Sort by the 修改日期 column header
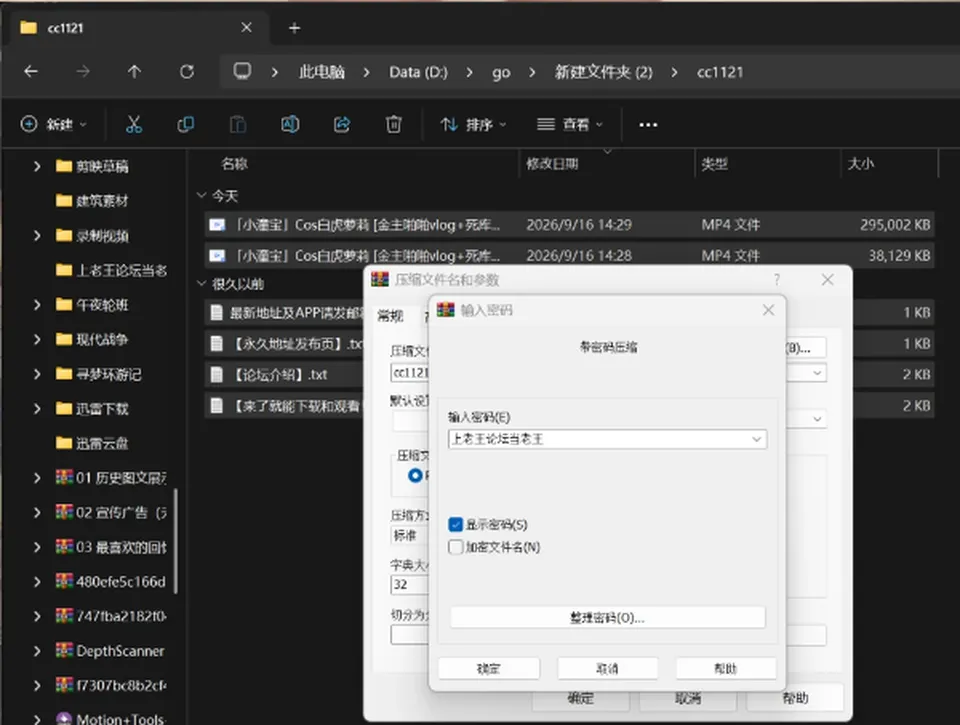The image size is (960, 725). point(552,163)
